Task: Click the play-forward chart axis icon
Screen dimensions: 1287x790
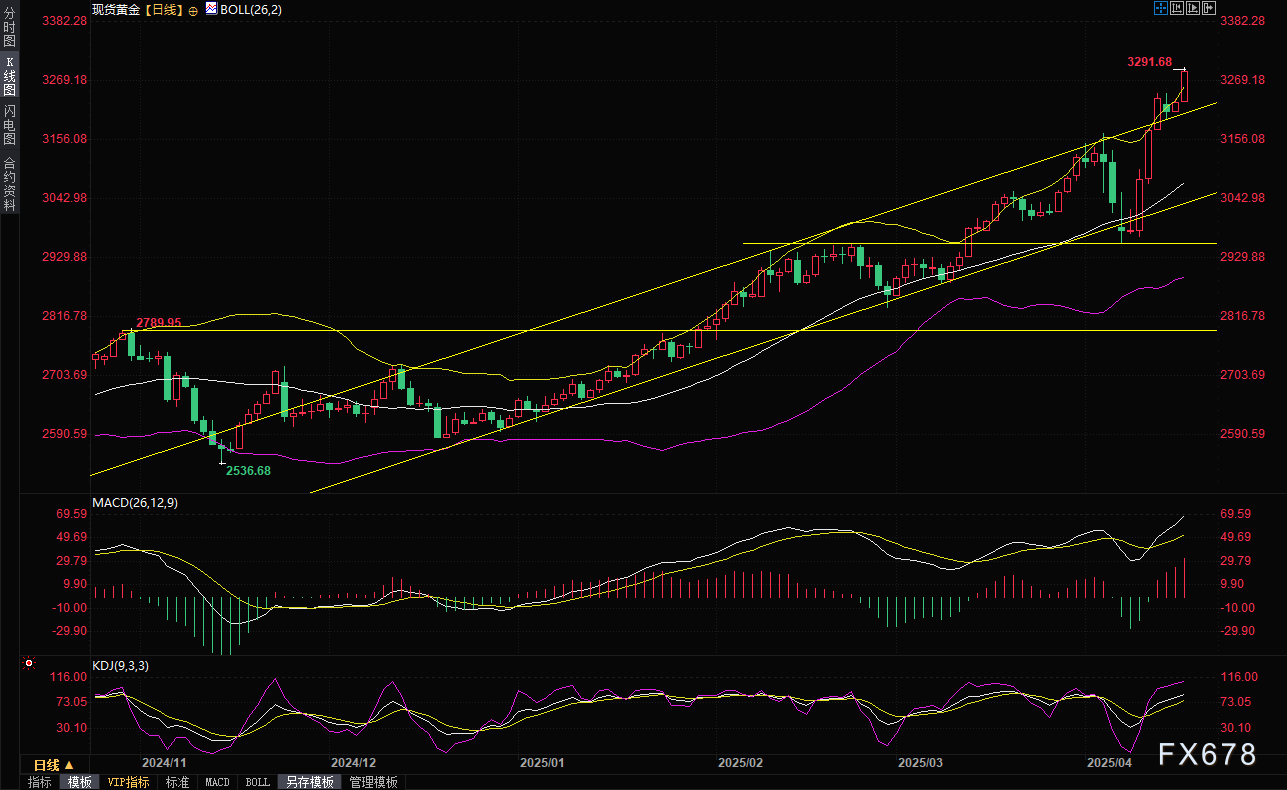Action: click(x=1193, y=8)
